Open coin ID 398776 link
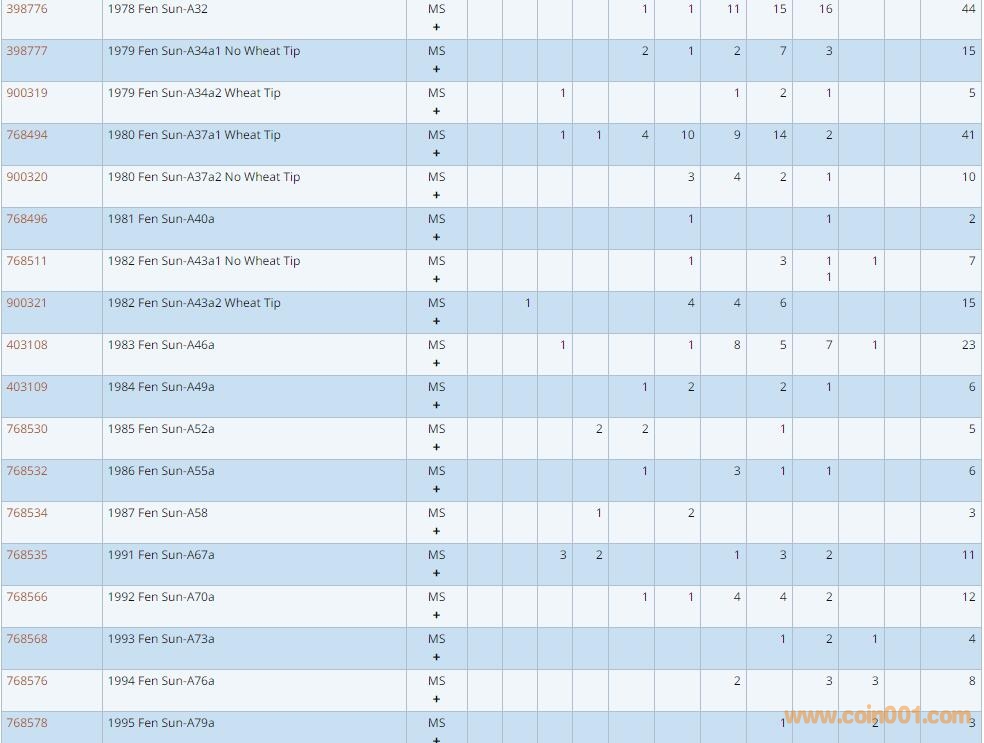 point(27,9)
